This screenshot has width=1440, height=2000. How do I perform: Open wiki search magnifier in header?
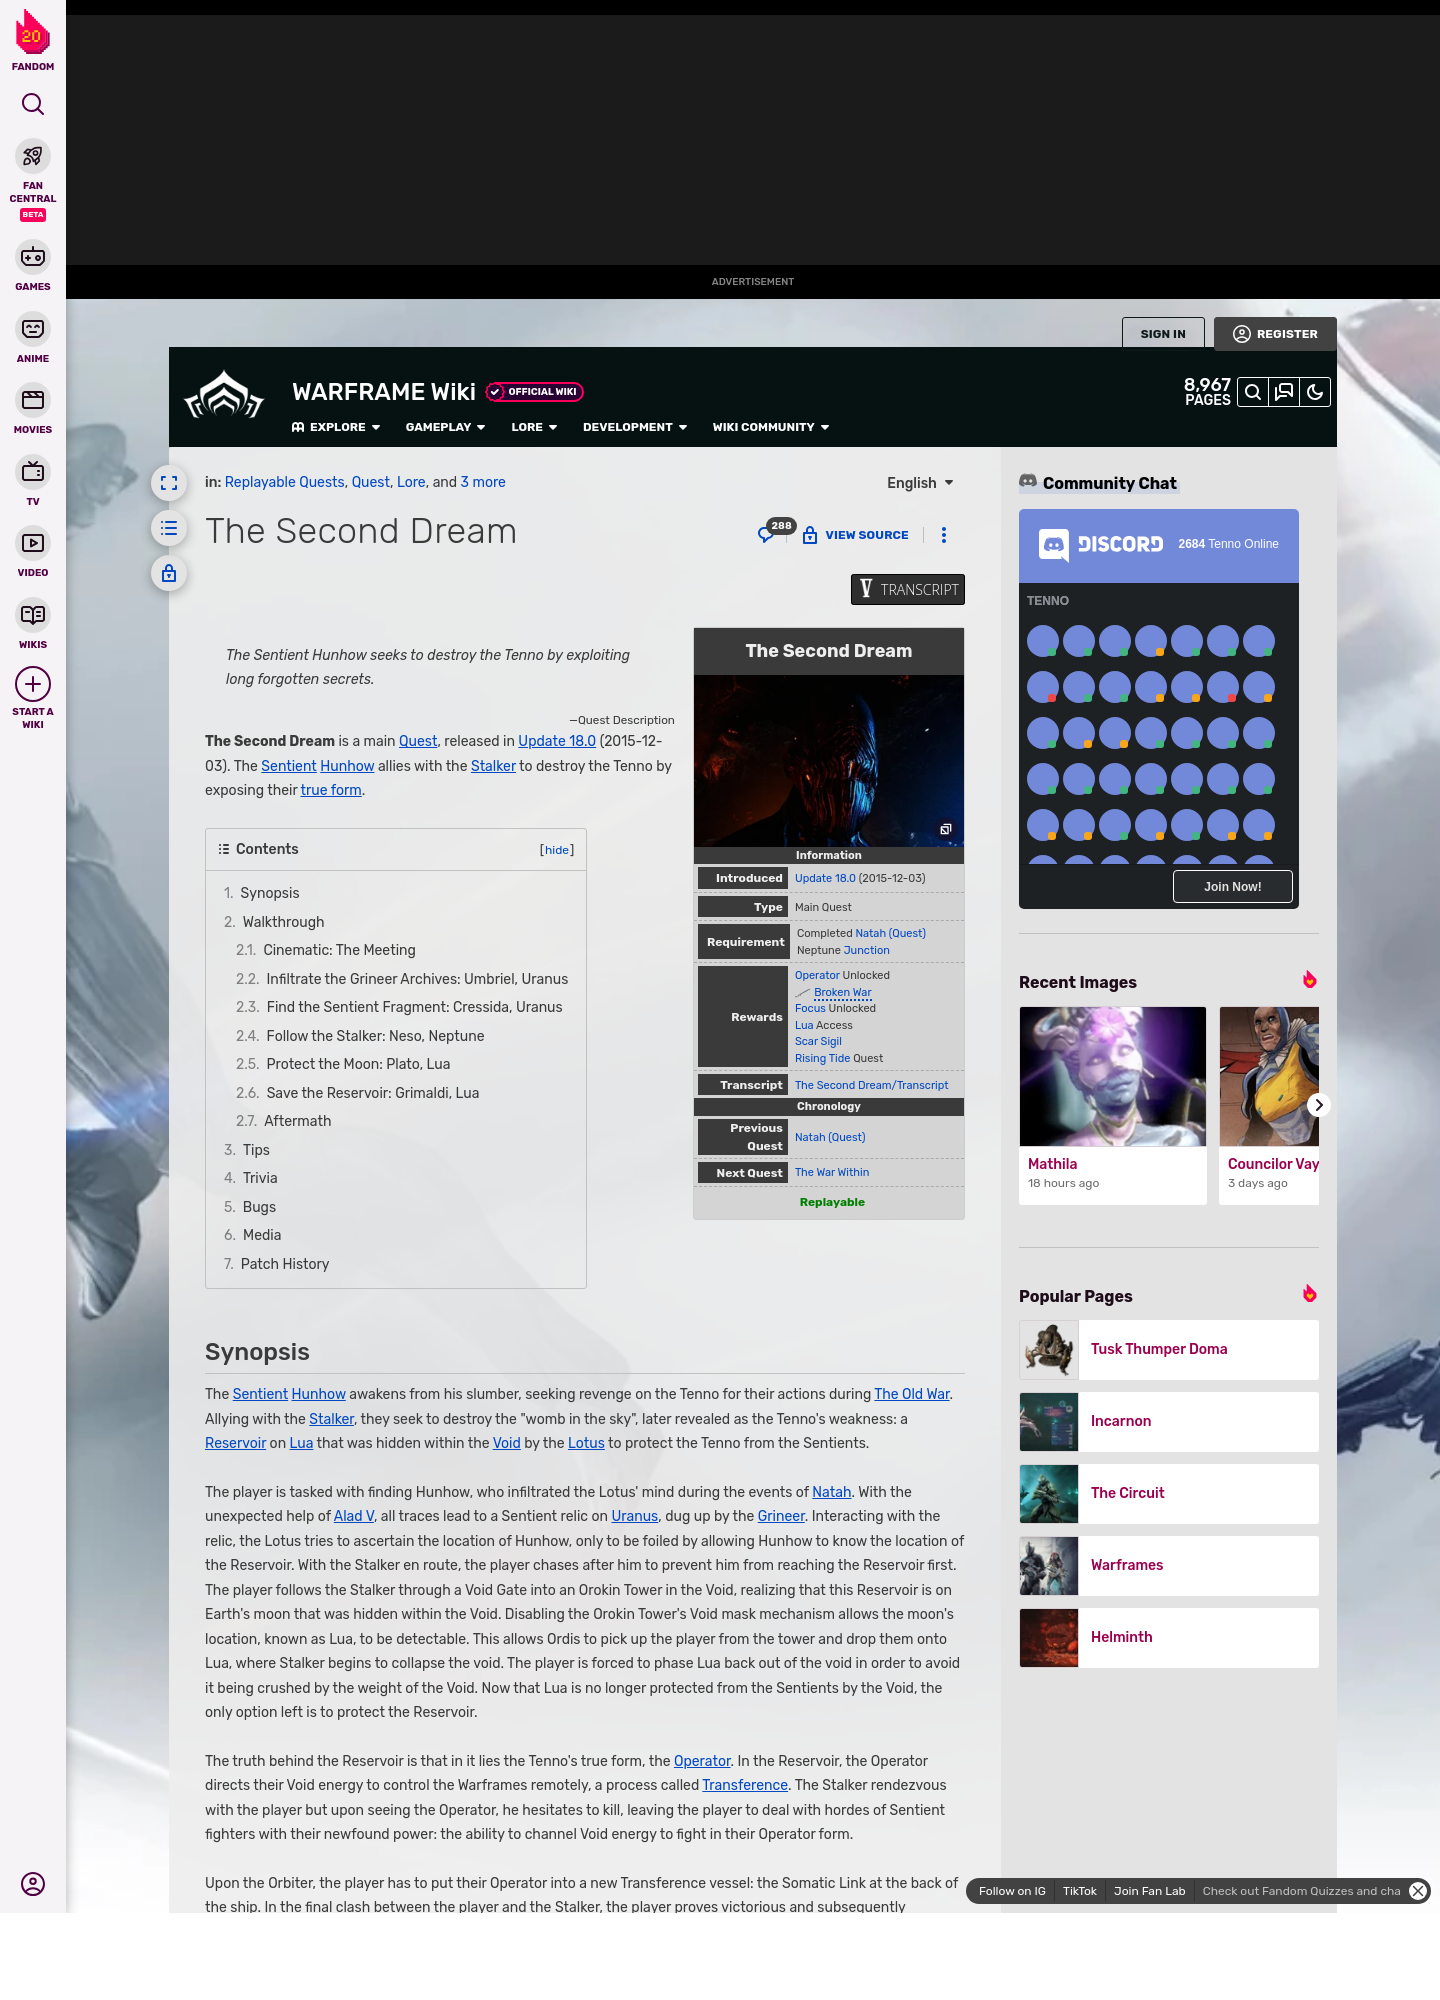pos(1252,392)
